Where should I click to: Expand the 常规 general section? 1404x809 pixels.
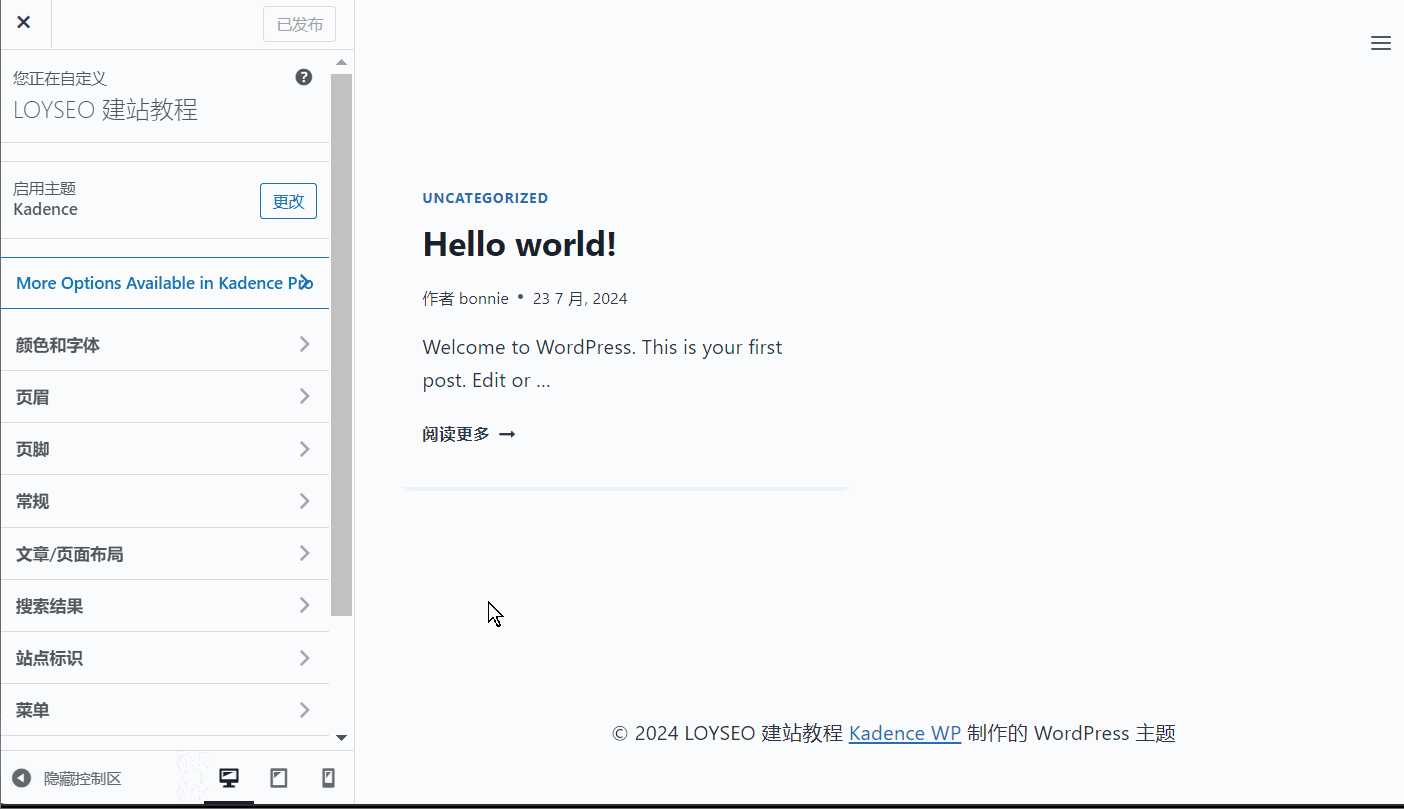click(x=165, y=501)
